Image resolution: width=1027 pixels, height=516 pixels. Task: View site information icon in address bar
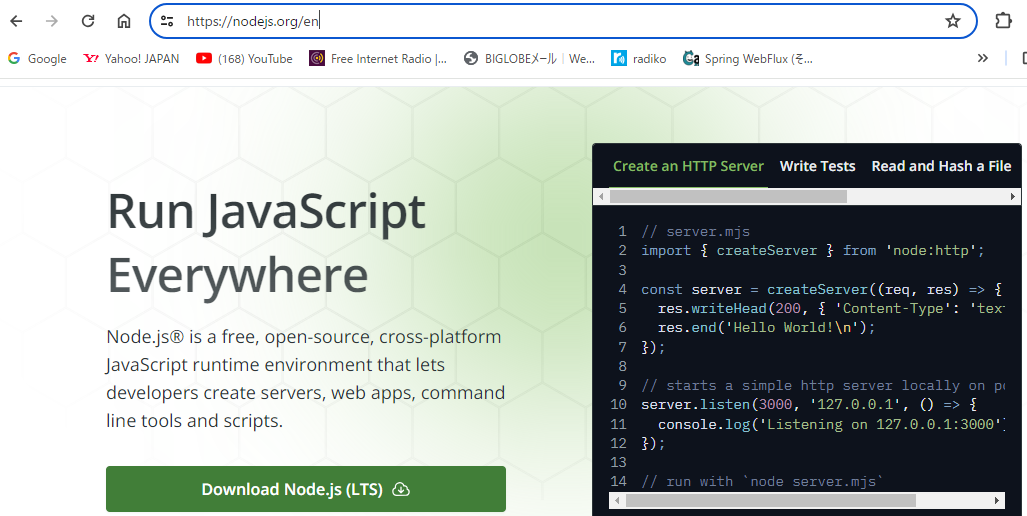(x=167, y=21)
